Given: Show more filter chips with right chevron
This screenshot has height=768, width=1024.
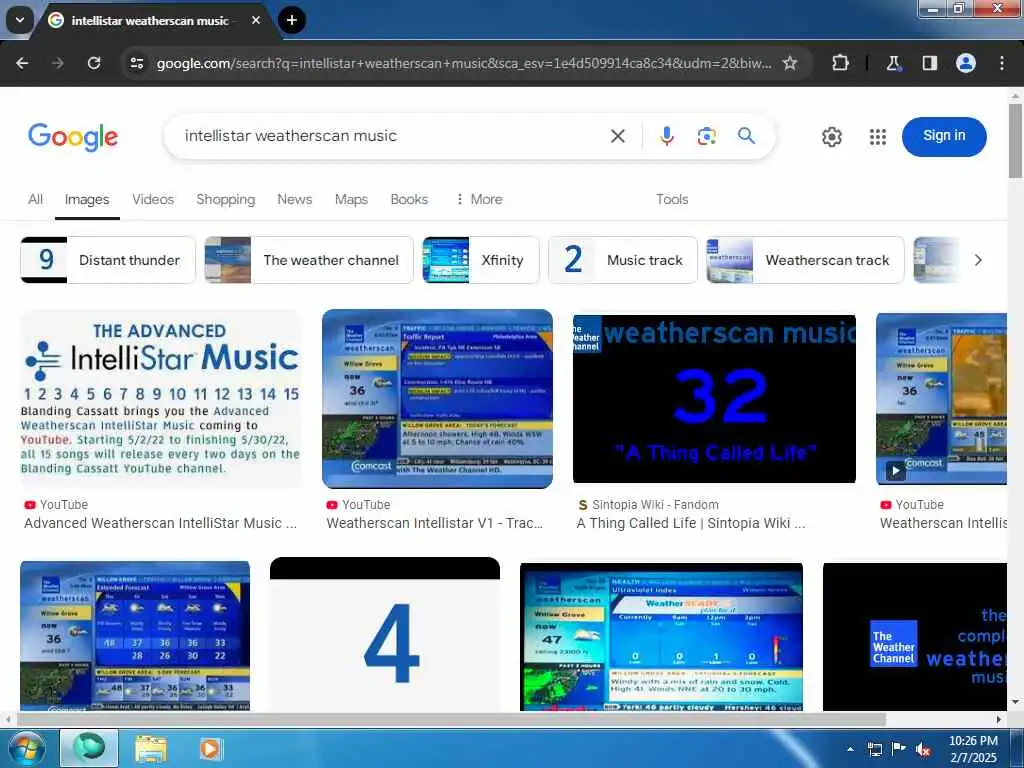Looking at the screenshot, I should click(978, 260).
